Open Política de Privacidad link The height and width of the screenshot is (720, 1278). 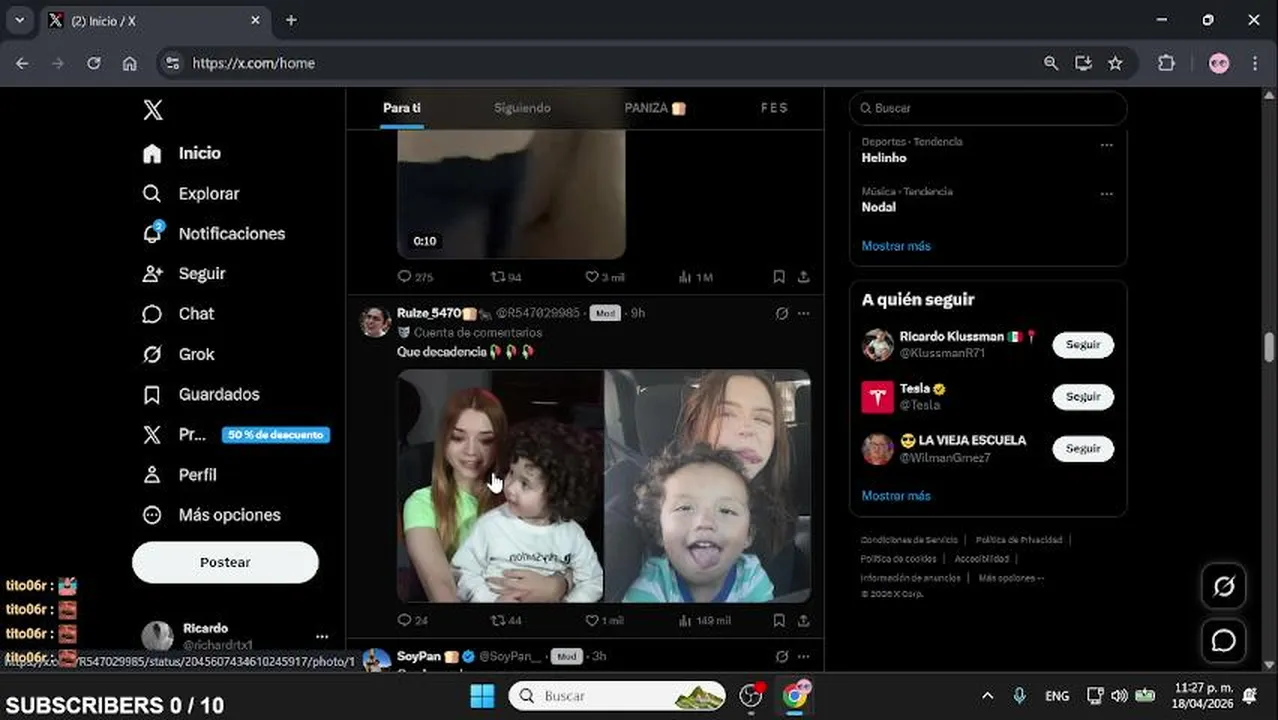pyautogui.click(x=1019, y=540)
